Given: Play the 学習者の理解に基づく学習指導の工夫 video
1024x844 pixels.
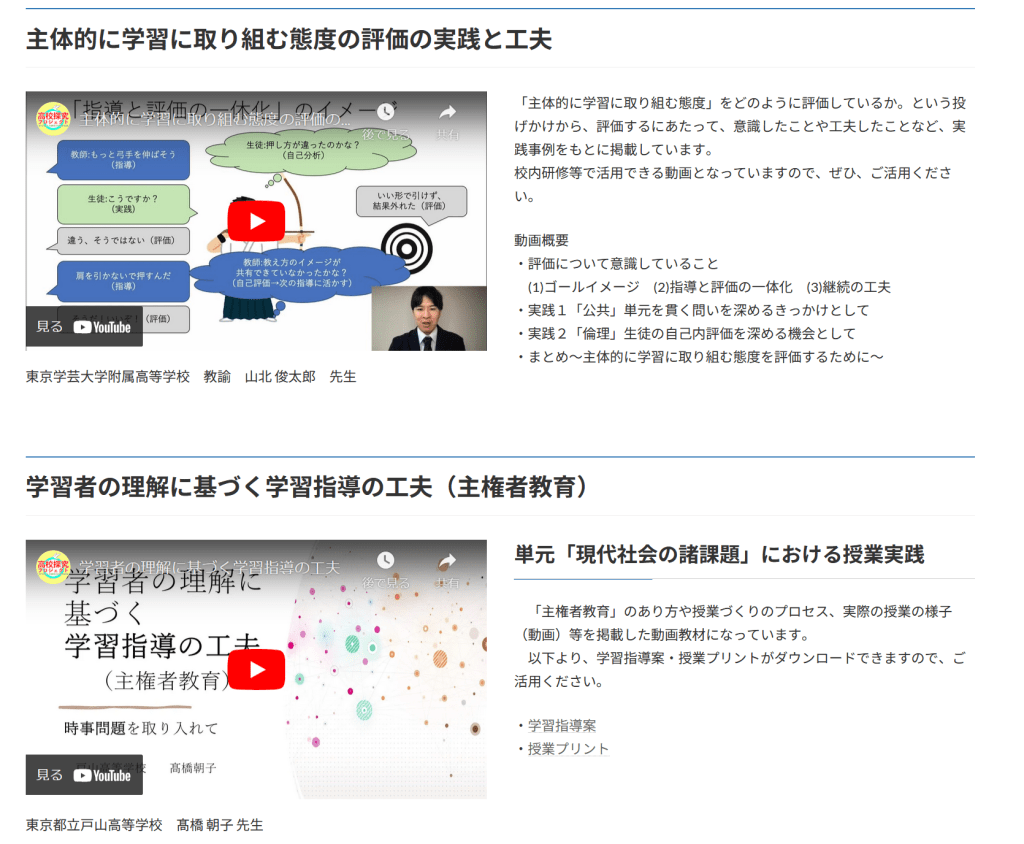Looking at the screenshot, I should [254, 669].
